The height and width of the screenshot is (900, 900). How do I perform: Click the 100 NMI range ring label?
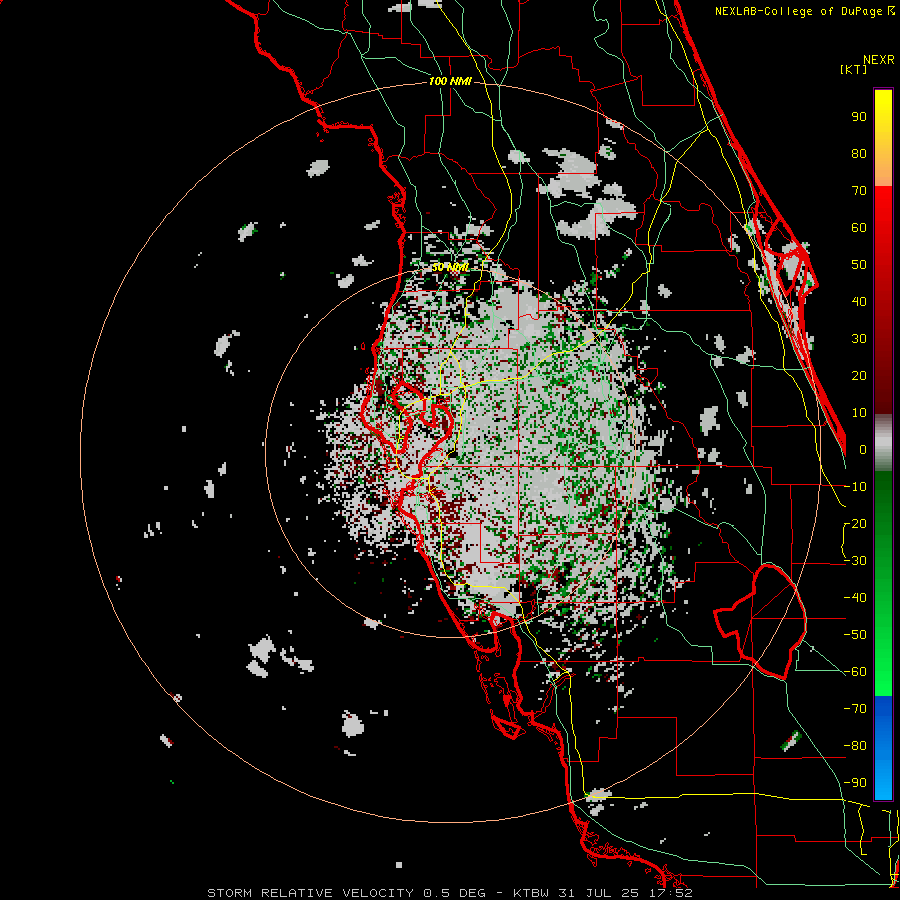(450, 82)
